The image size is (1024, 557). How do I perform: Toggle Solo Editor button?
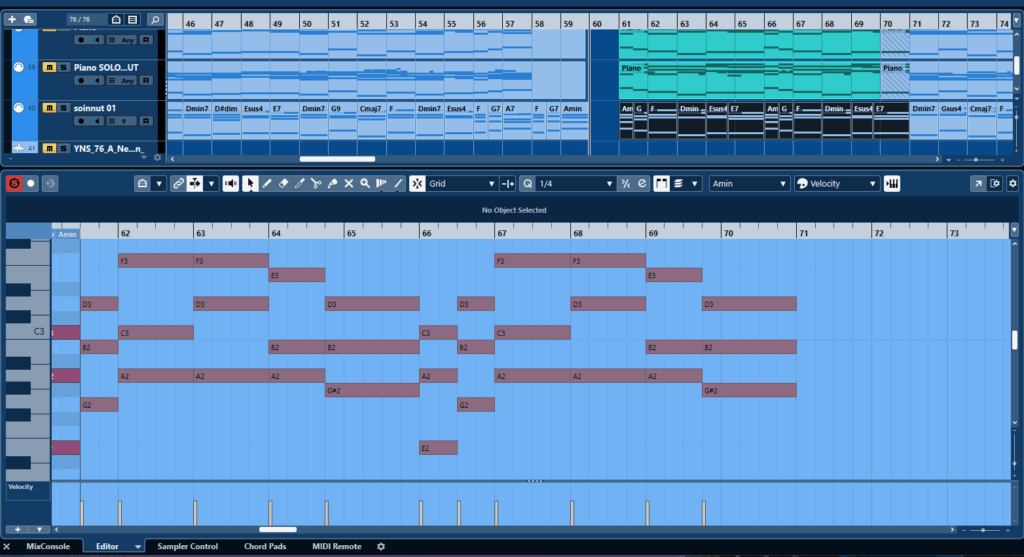[x=15, y=184]
